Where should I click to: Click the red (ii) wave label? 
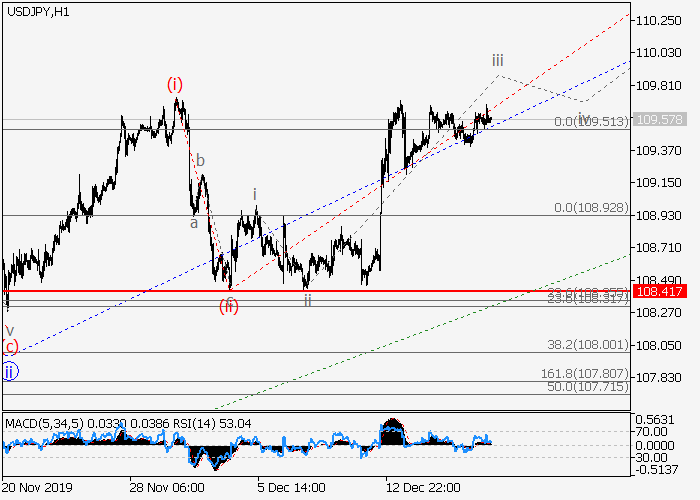coord(229,306)
